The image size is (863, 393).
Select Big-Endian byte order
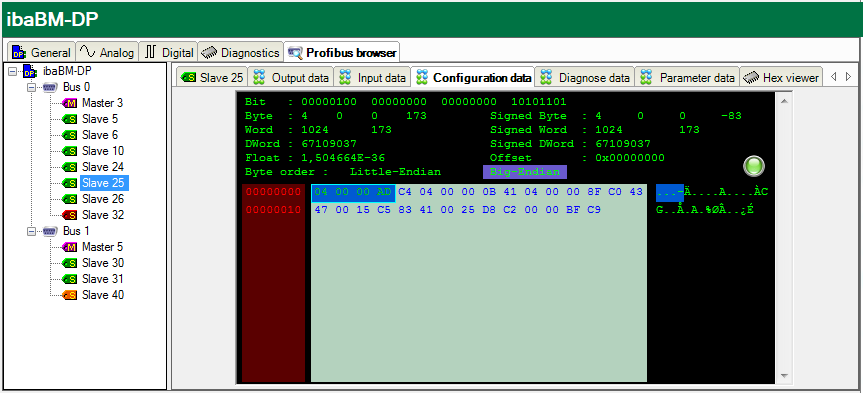point(525,172)
